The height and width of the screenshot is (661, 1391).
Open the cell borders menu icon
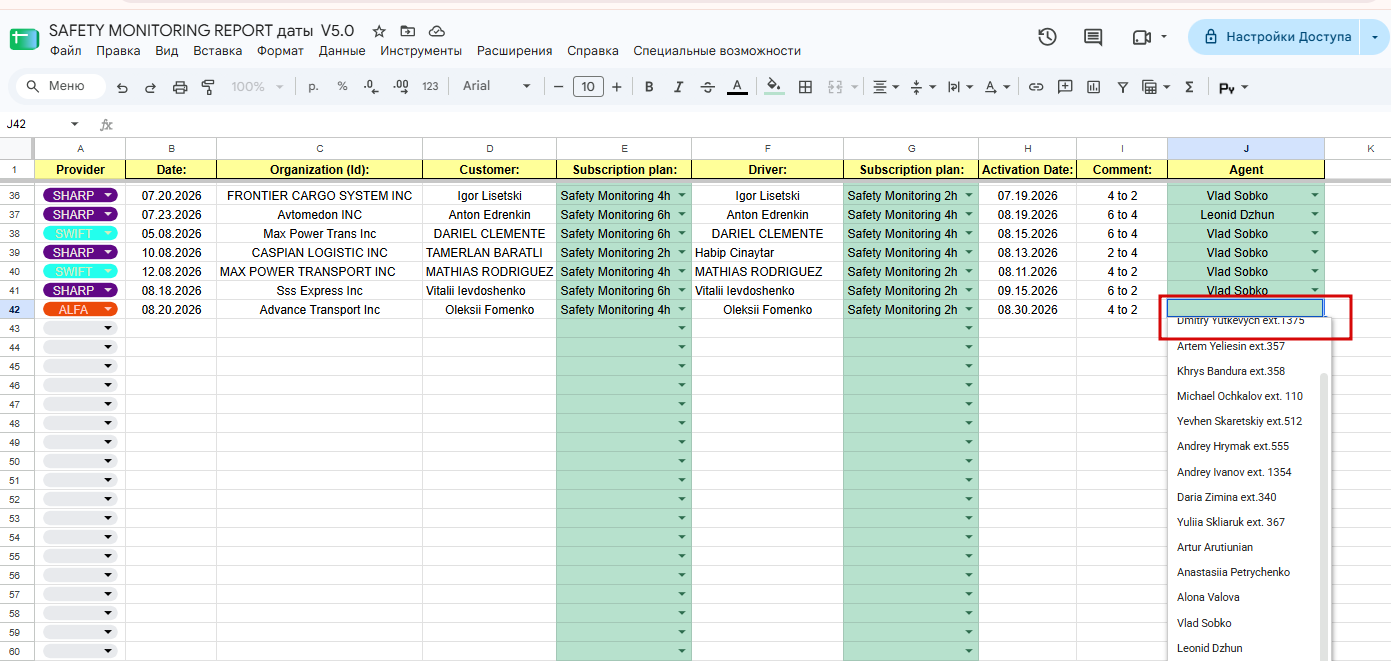[805, 87]
